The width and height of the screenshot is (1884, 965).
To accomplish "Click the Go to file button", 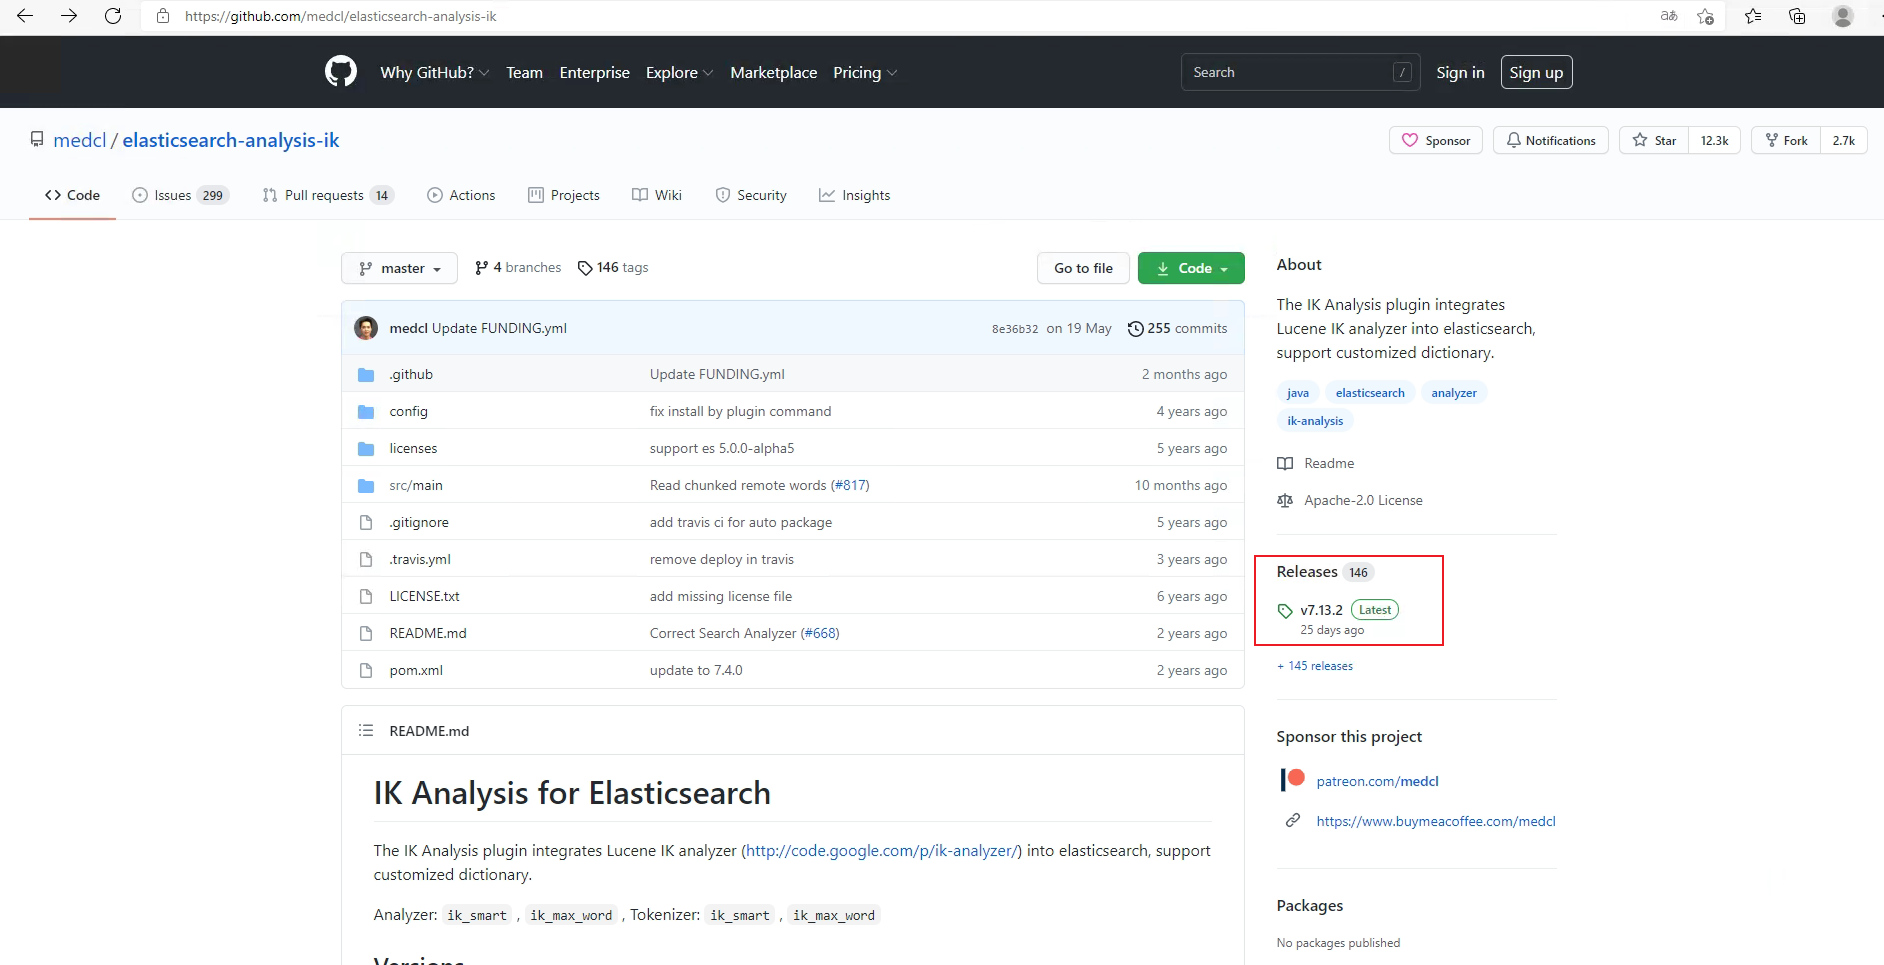I will pos(1083,268).
